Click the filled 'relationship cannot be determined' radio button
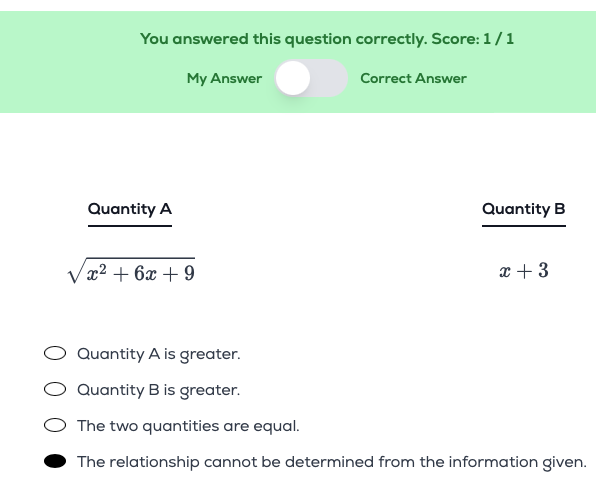The image size is (596, 478). [55, 461]
